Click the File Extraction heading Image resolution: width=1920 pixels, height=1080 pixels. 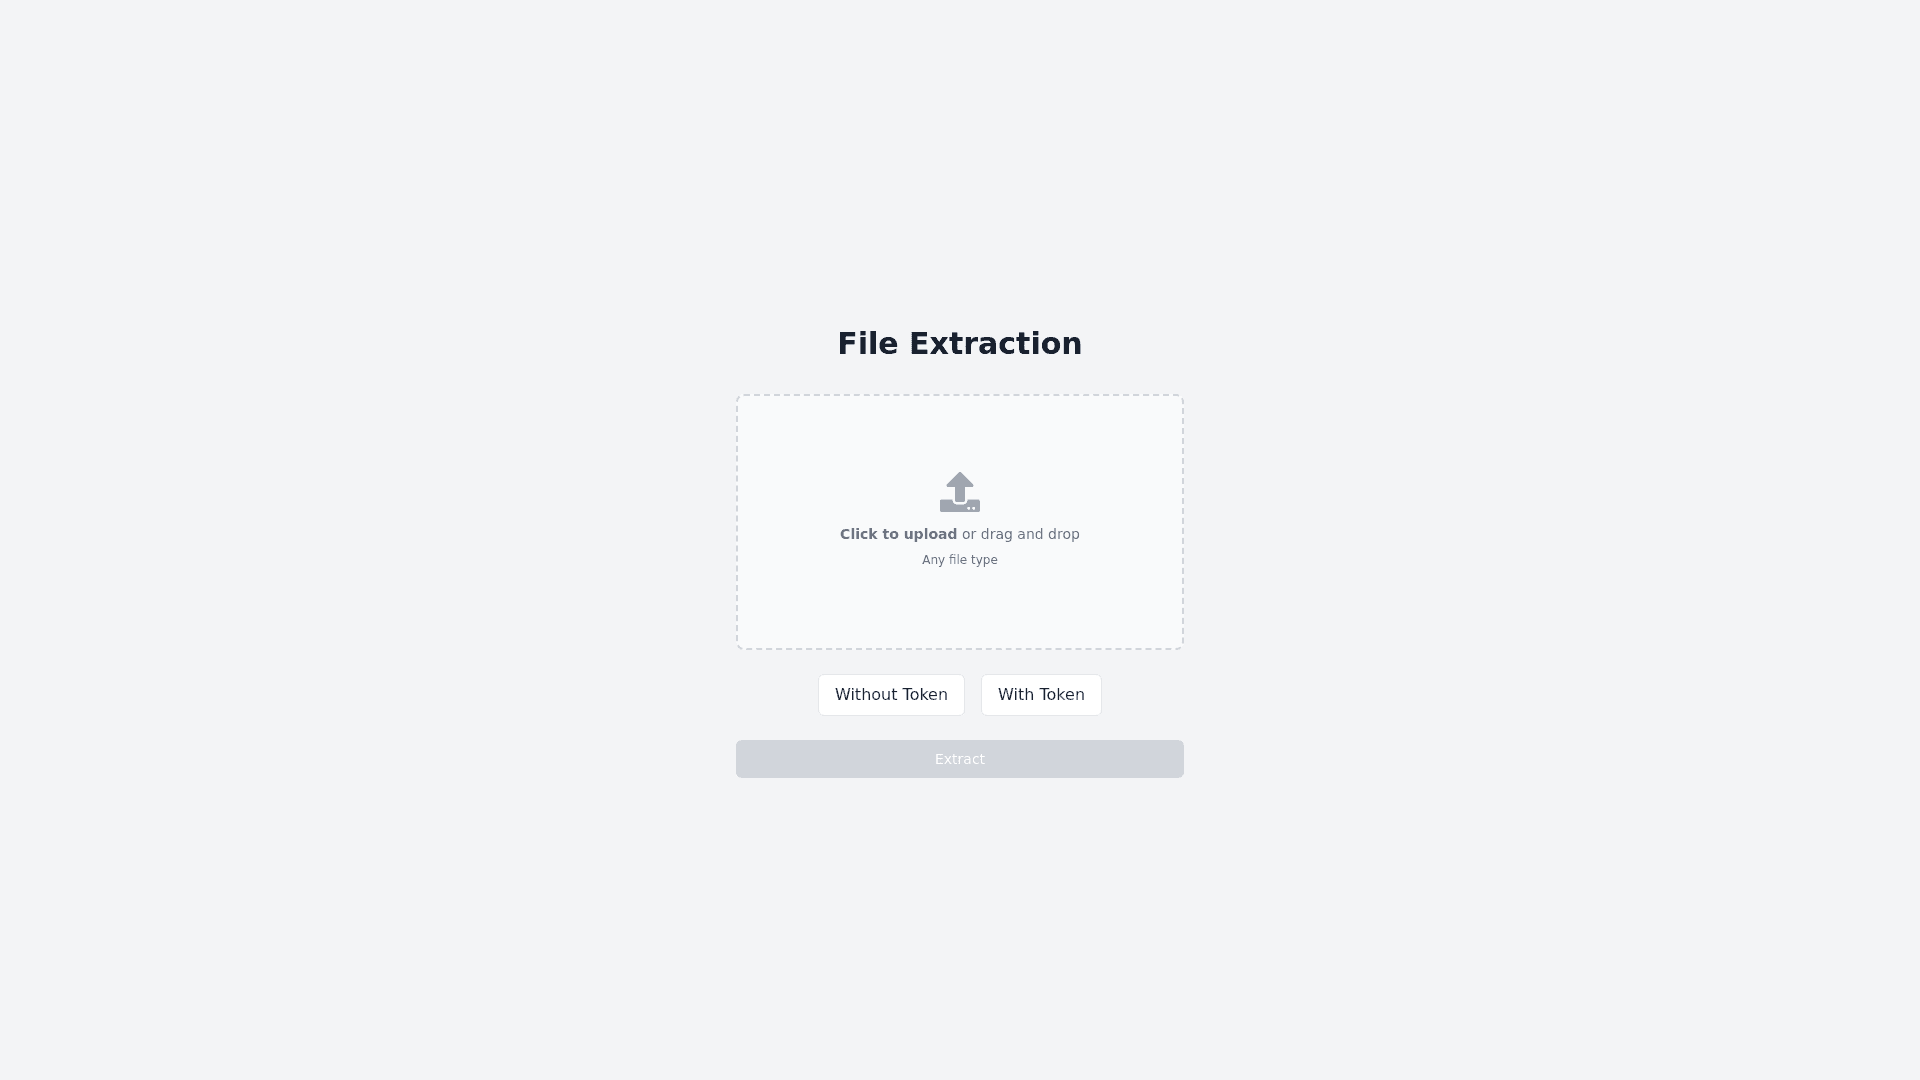click(x=960, y=343)
